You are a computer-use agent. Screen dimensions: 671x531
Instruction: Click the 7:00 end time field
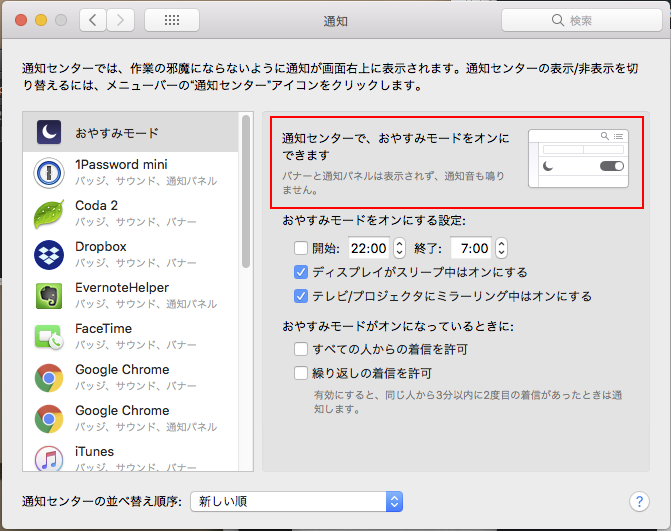click(x=471, y=248)
